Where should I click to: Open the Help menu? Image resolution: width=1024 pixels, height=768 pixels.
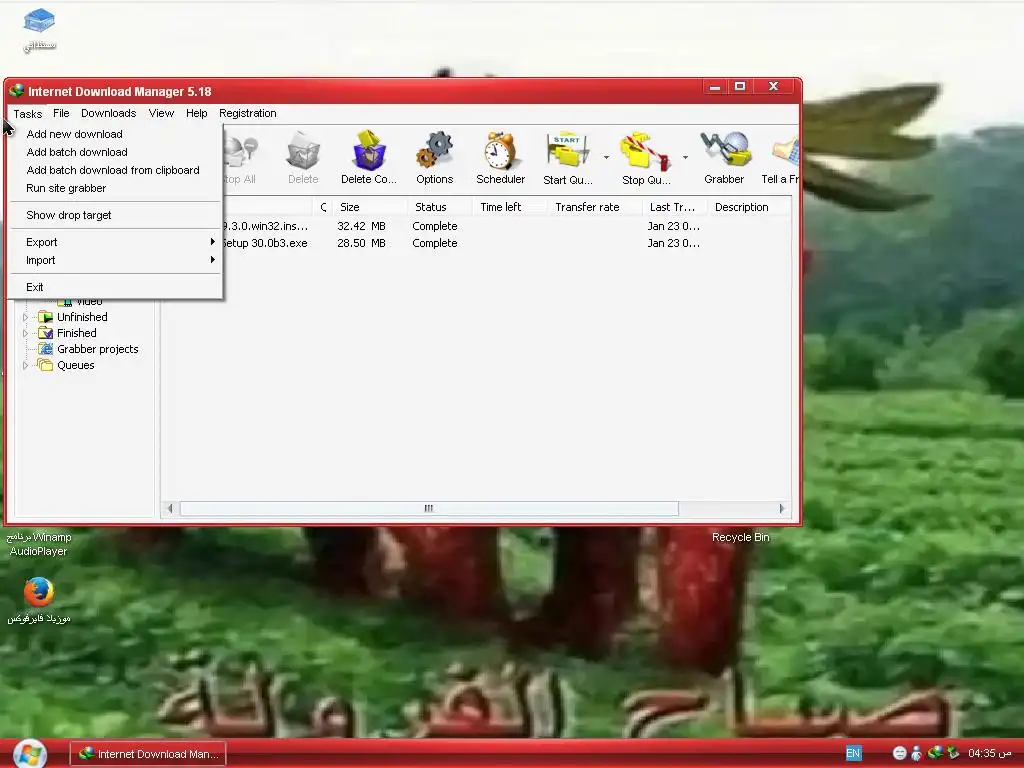197,113
